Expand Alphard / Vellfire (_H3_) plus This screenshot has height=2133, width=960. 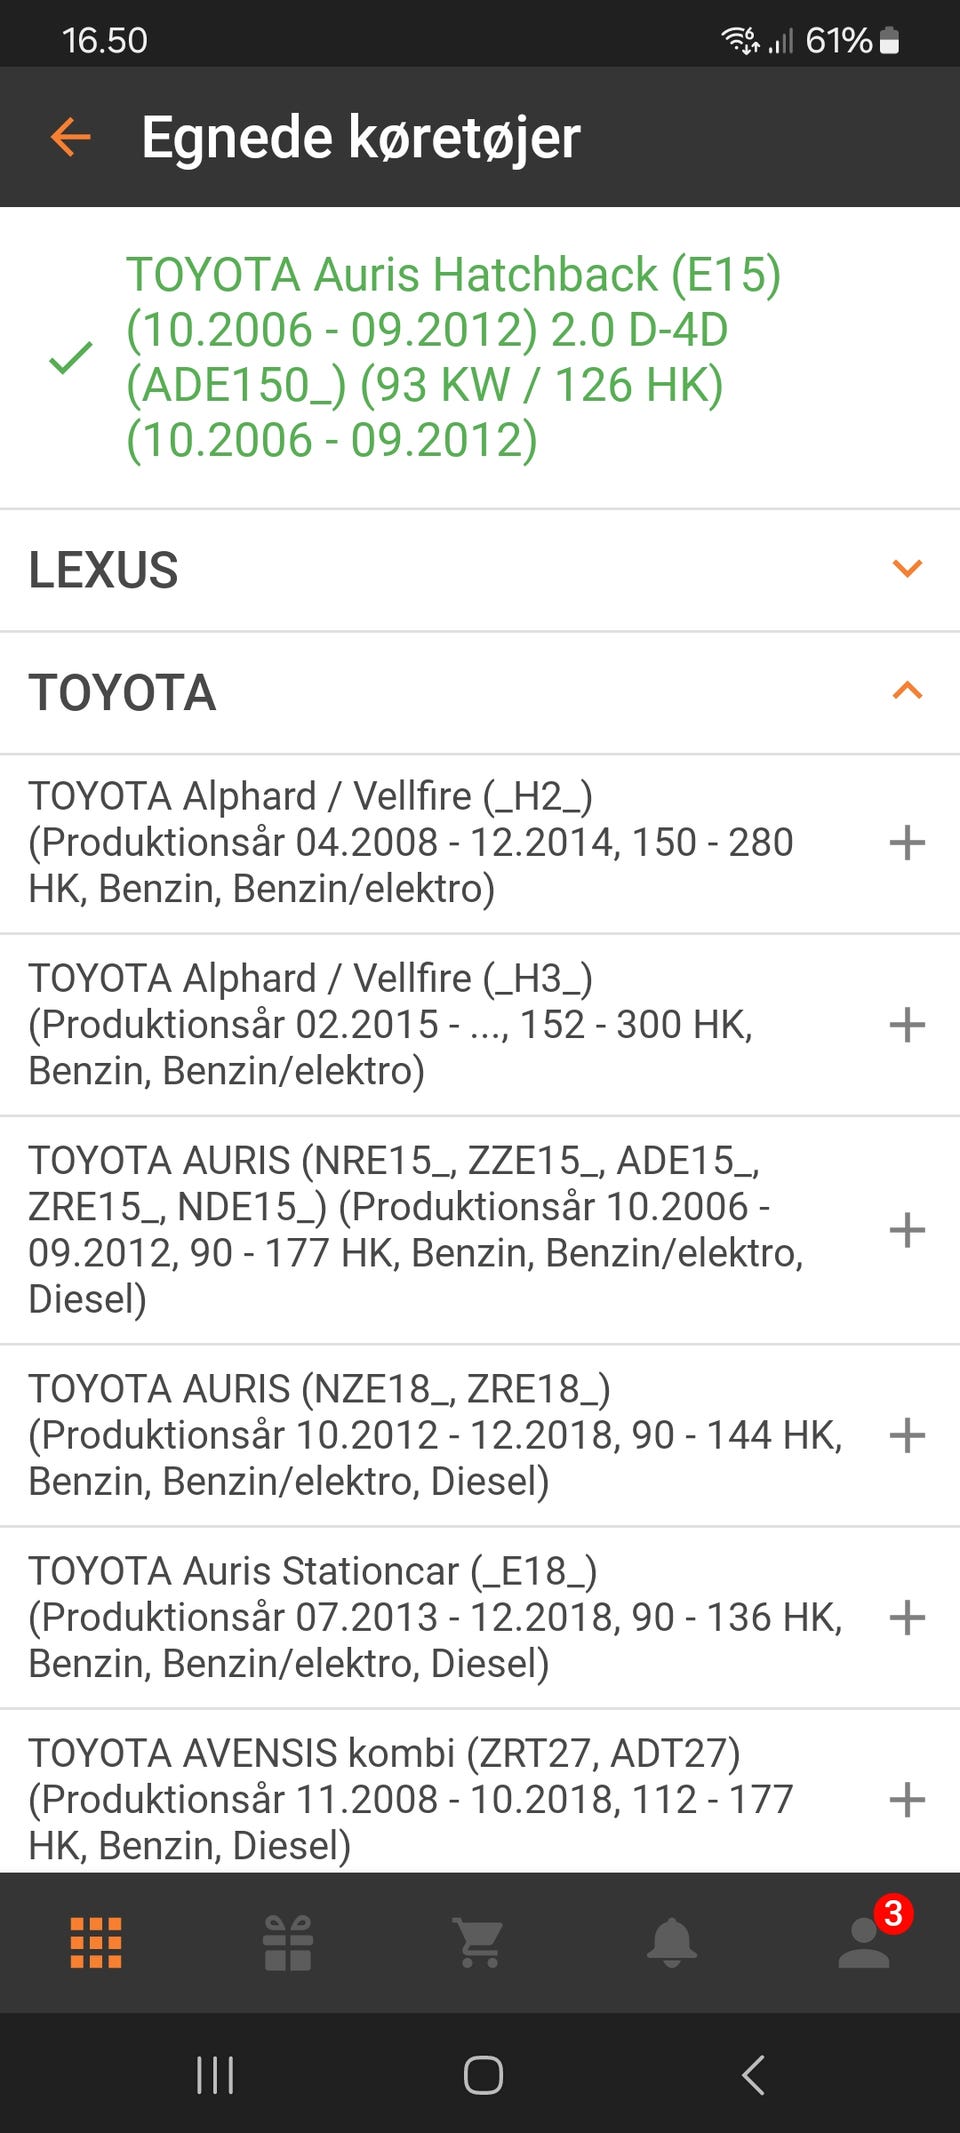(x=907, y=1025)
